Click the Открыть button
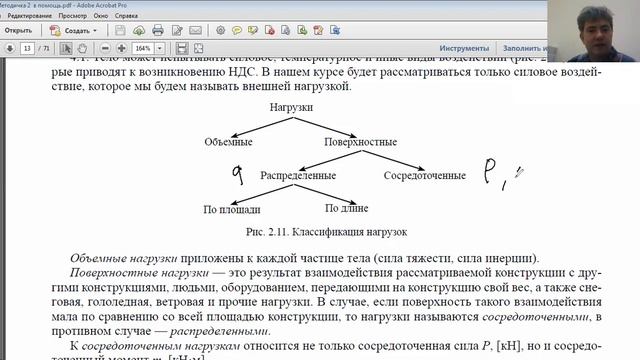This screenshot has width=640, height=360. pos(18,31)
